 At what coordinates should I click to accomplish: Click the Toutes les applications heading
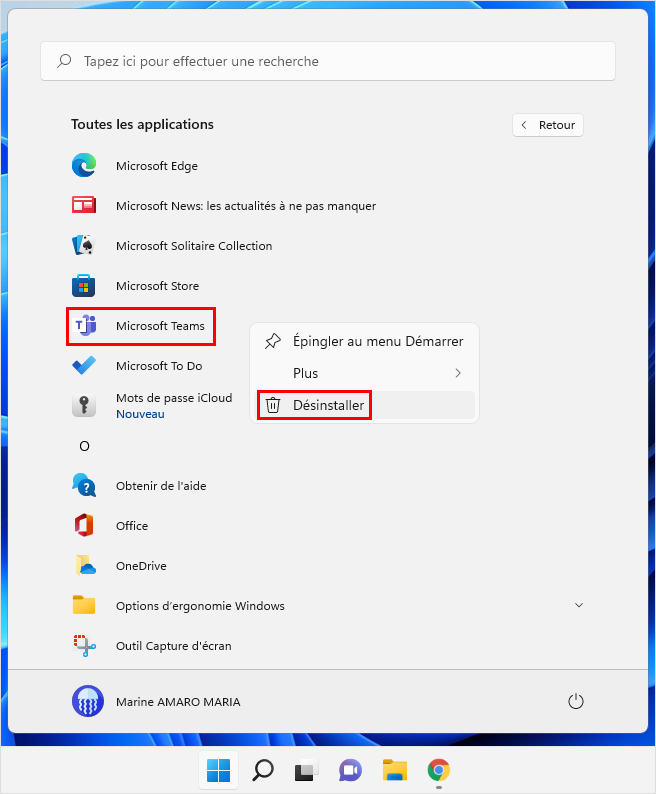[142, 124]
